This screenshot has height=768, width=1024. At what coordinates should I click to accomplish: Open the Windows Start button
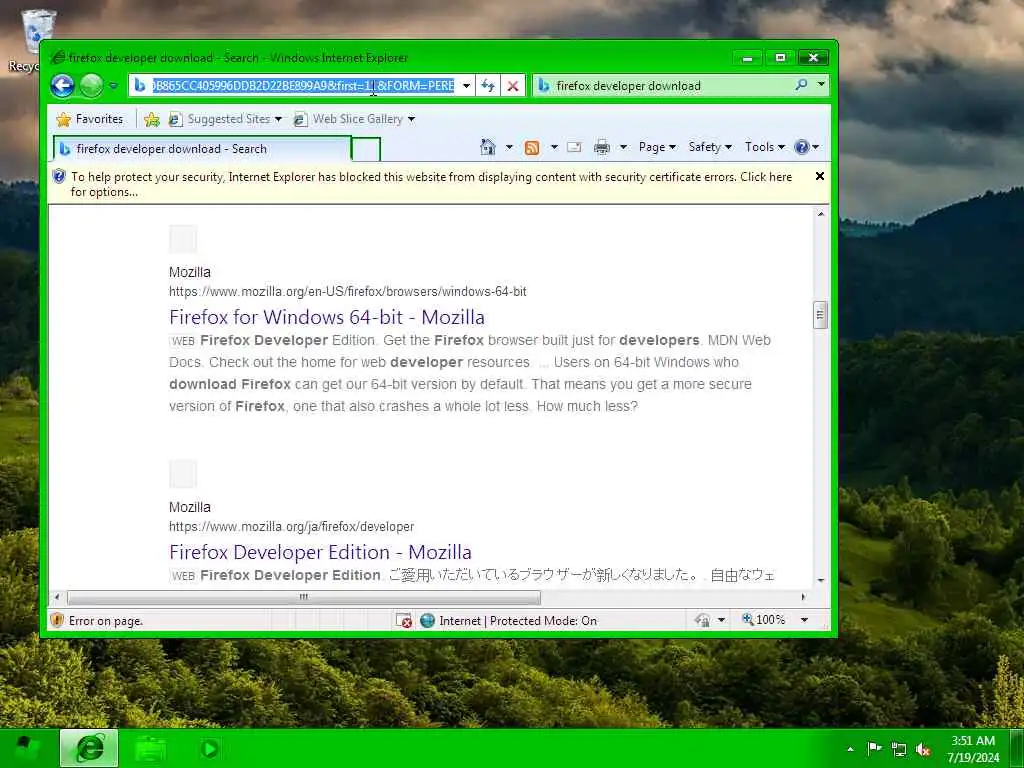(x=26, y=748)
